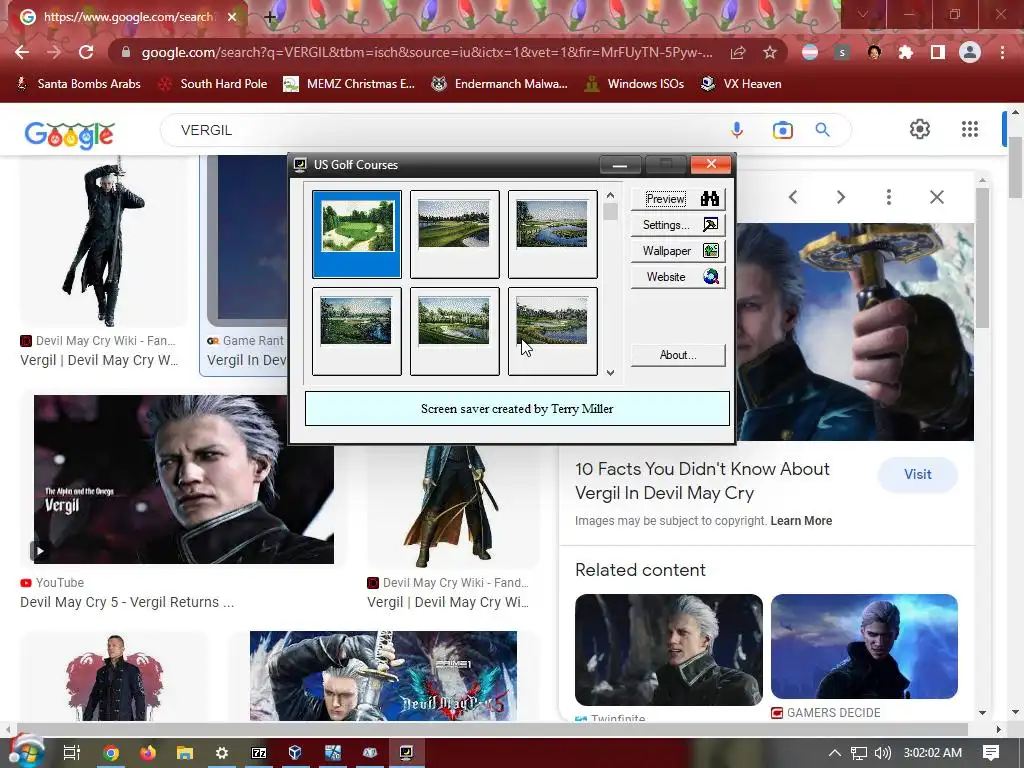Open 7-Zip from the taskbar
The image size is (1024, 768).
pos(259,752)
